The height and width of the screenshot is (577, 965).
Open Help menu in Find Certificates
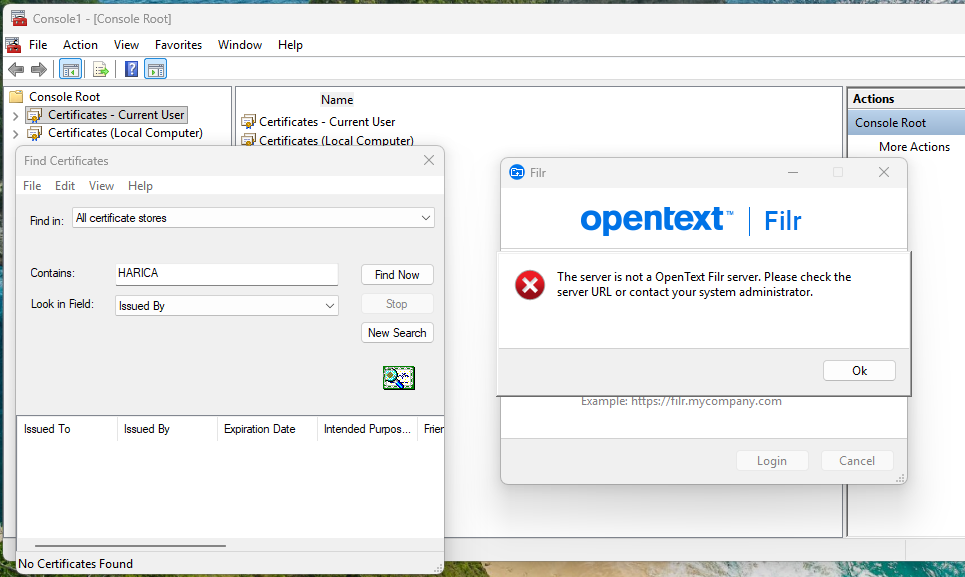140,186
